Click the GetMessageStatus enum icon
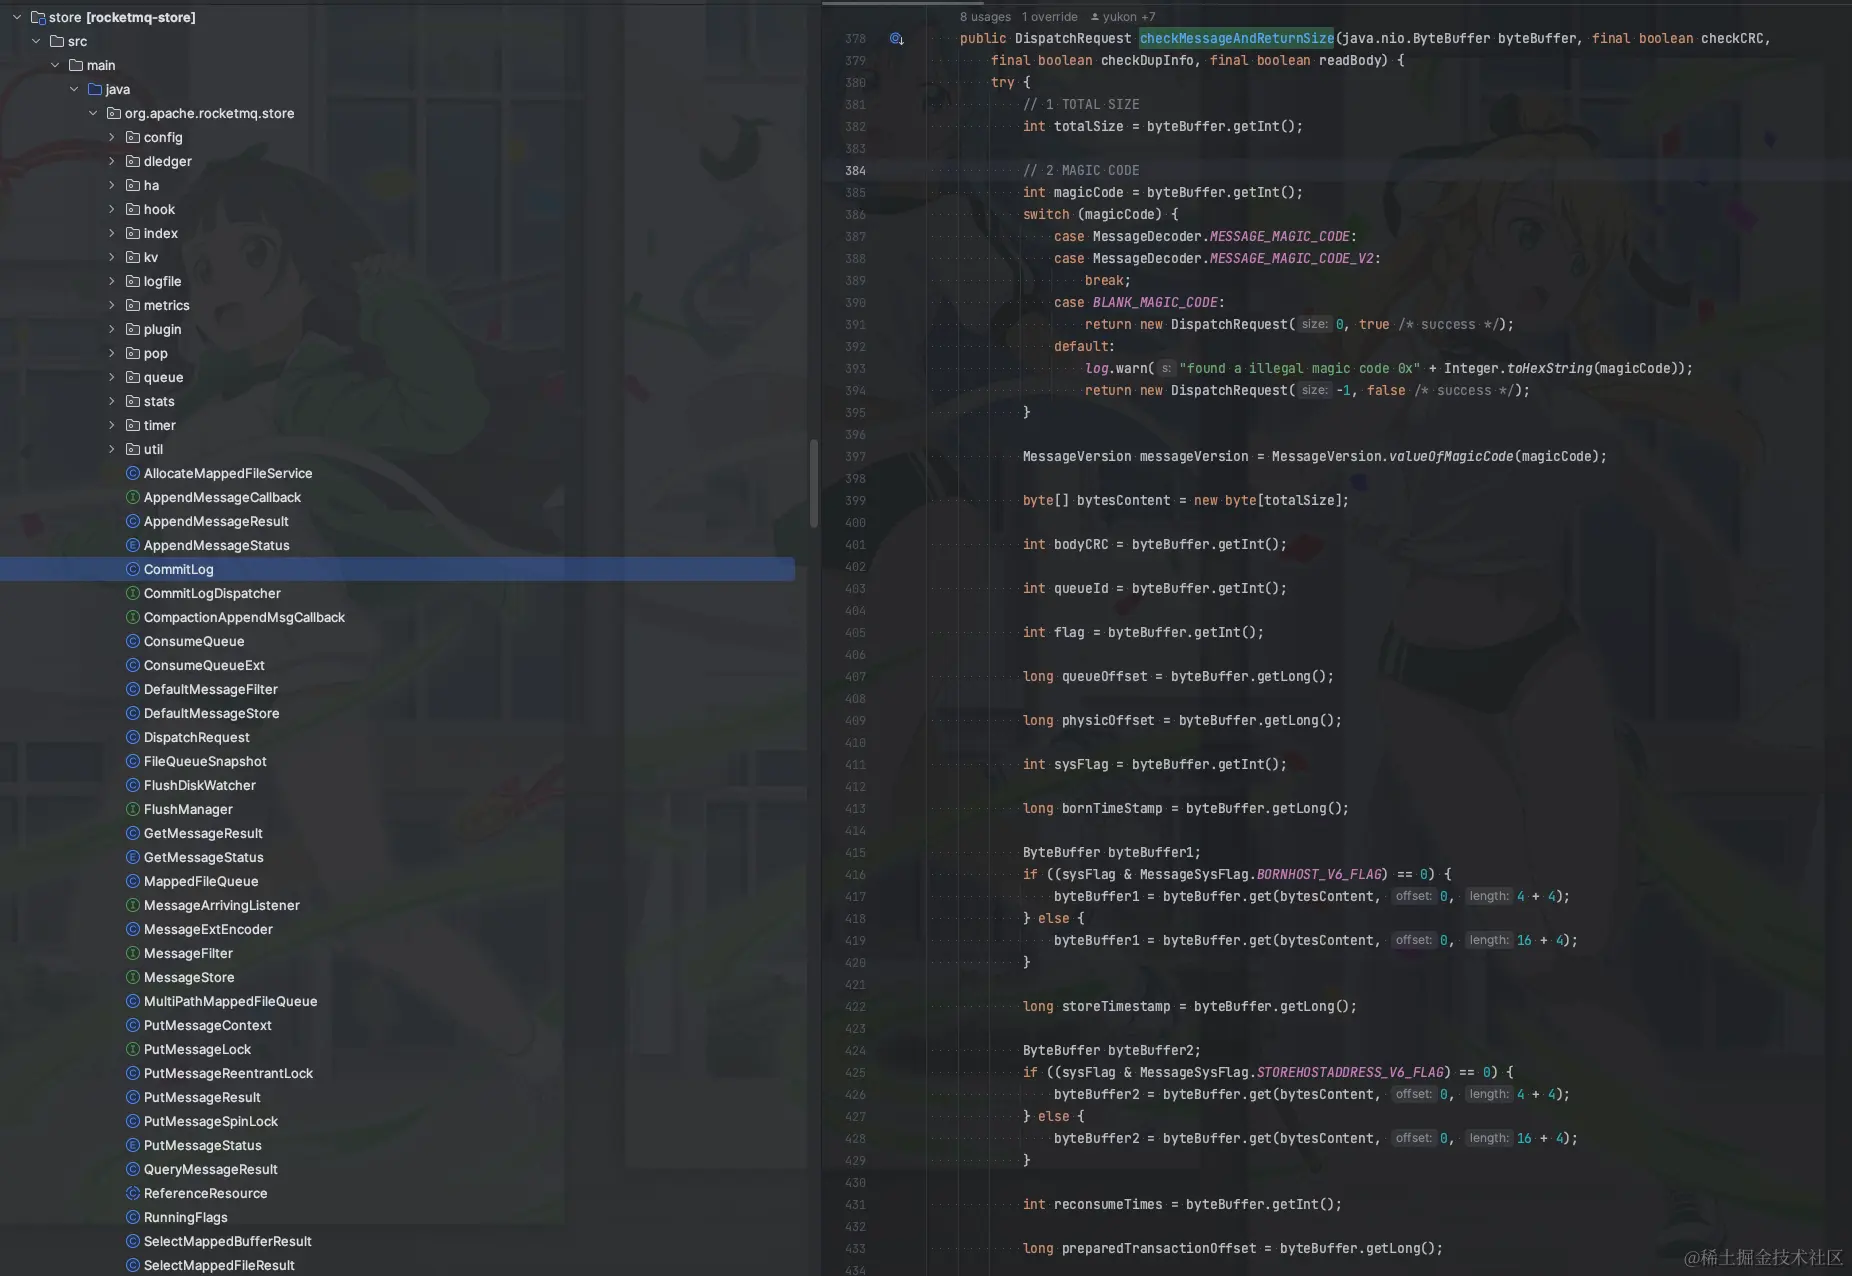This screenshot has width=1852, height=1276. [132, 857]
